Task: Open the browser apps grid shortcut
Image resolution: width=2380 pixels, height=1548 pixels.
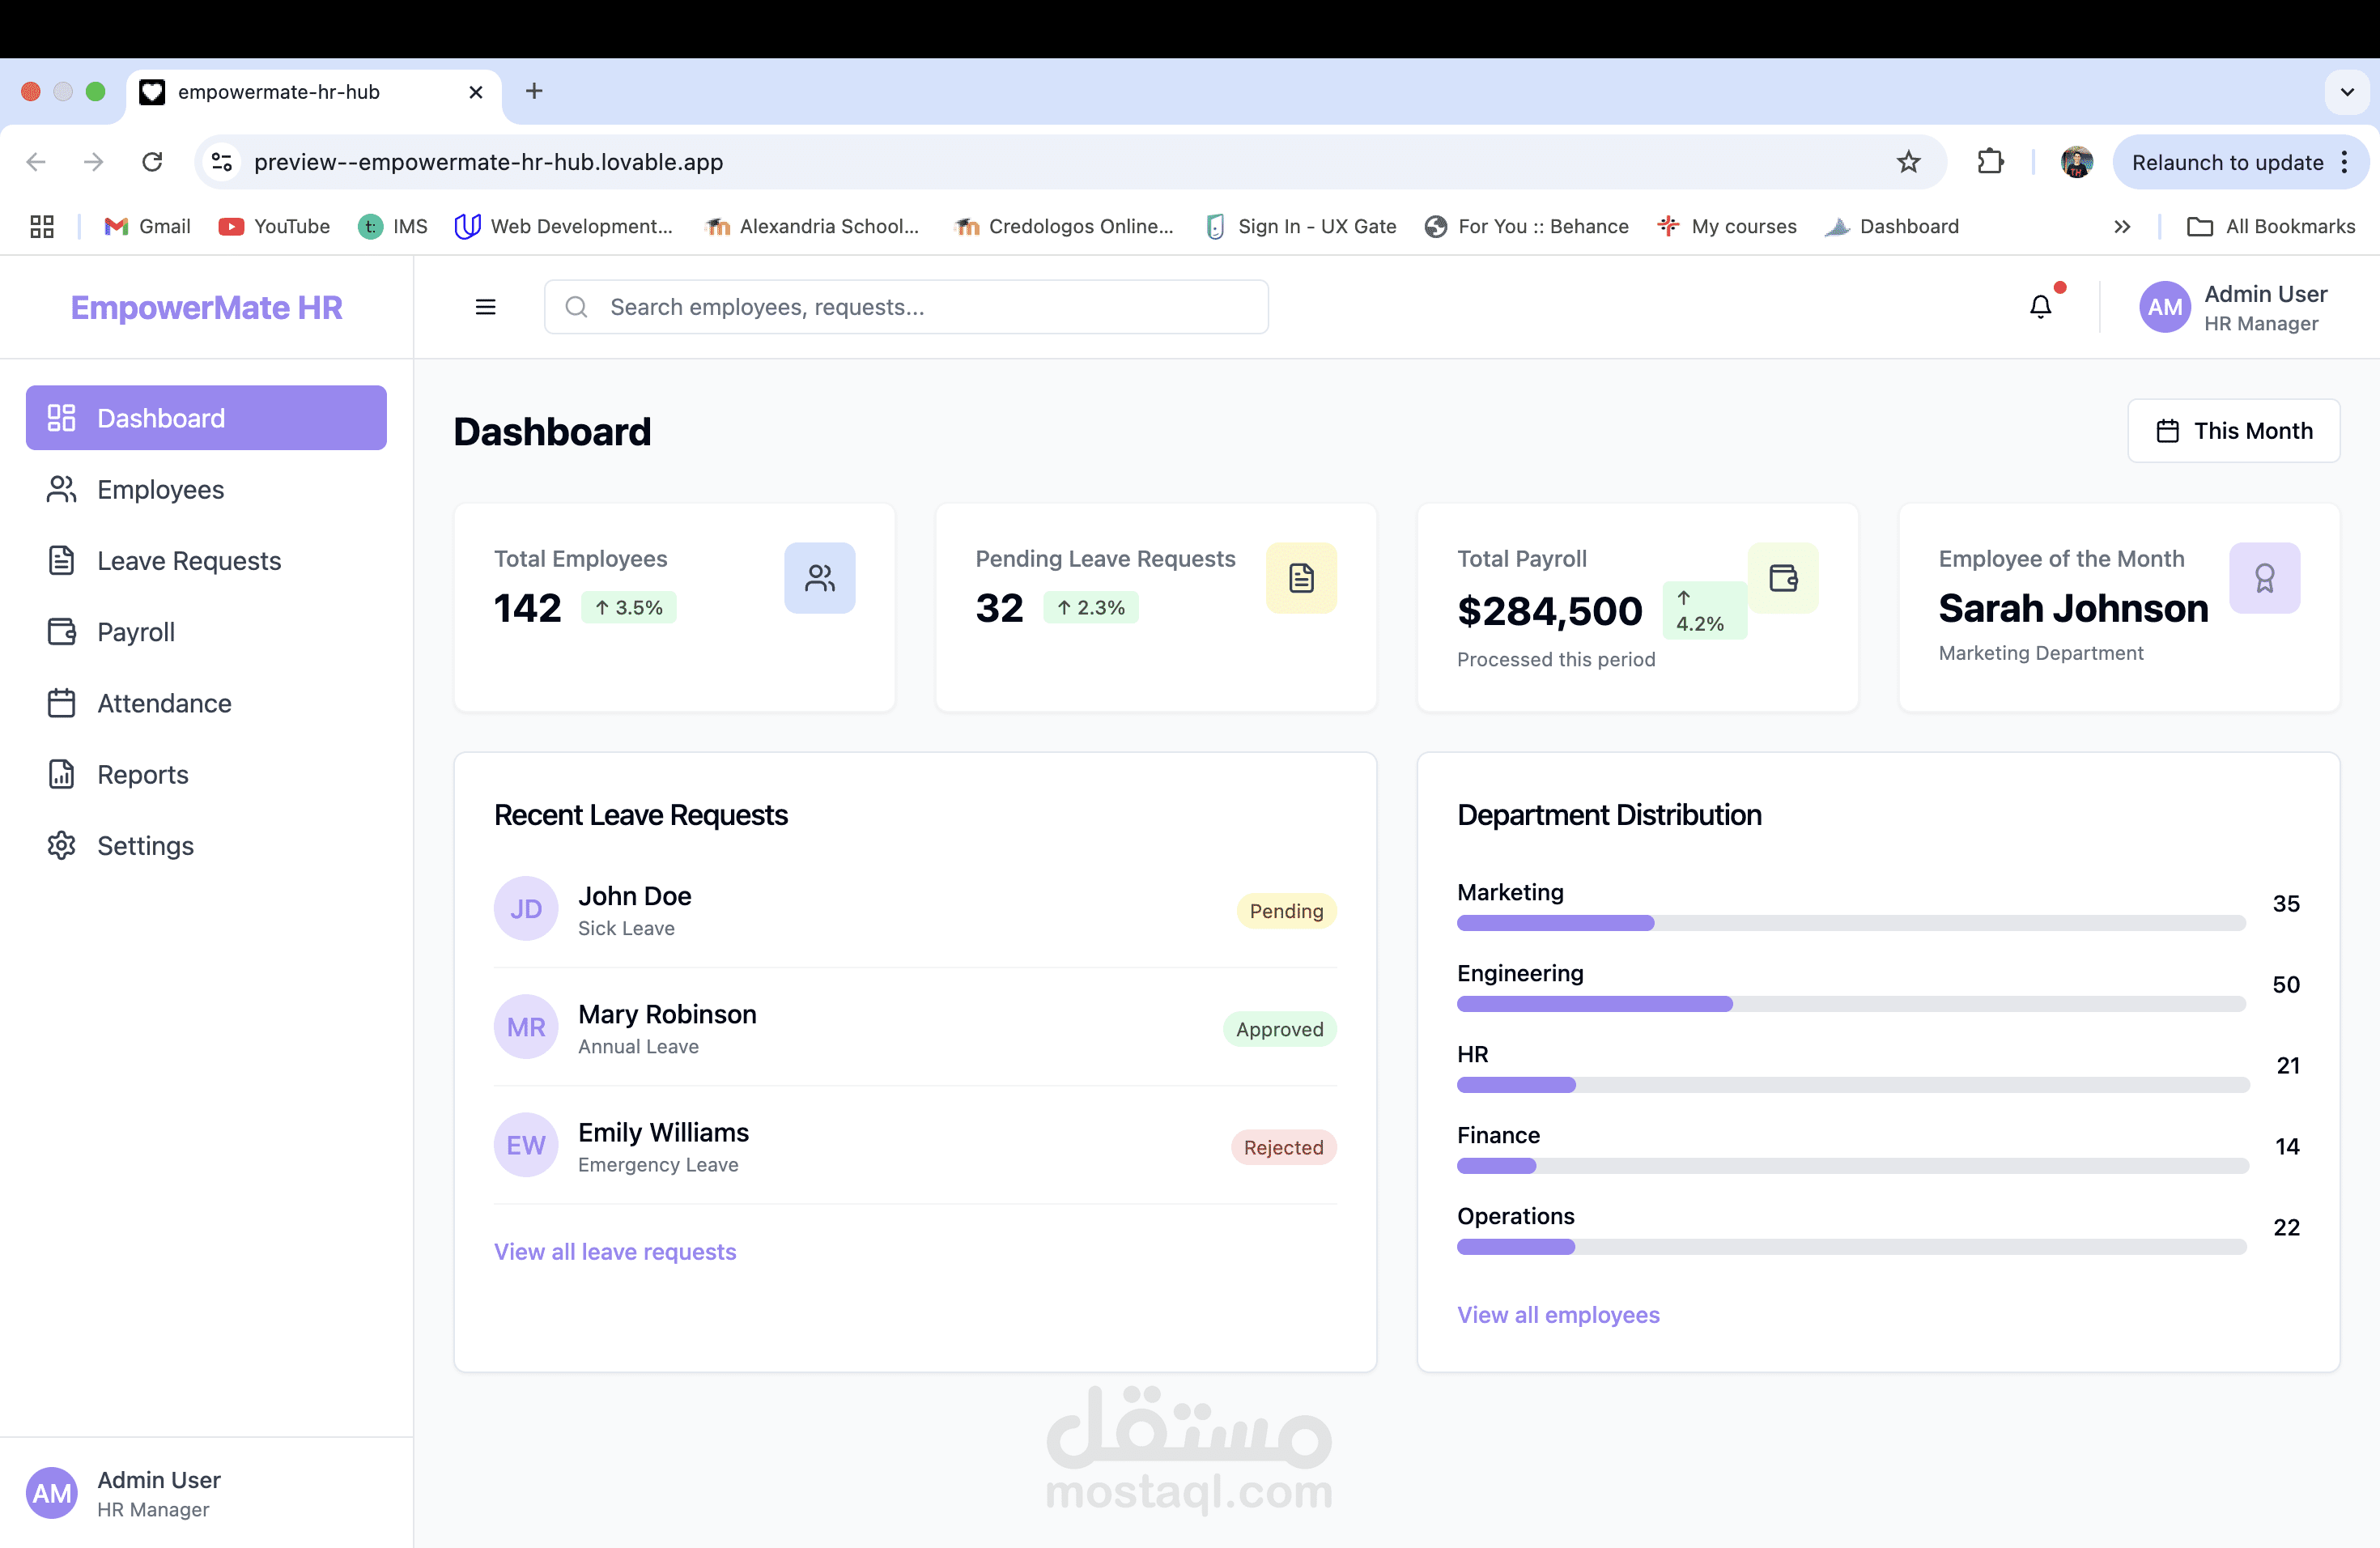Action: (x=41, y=227)
